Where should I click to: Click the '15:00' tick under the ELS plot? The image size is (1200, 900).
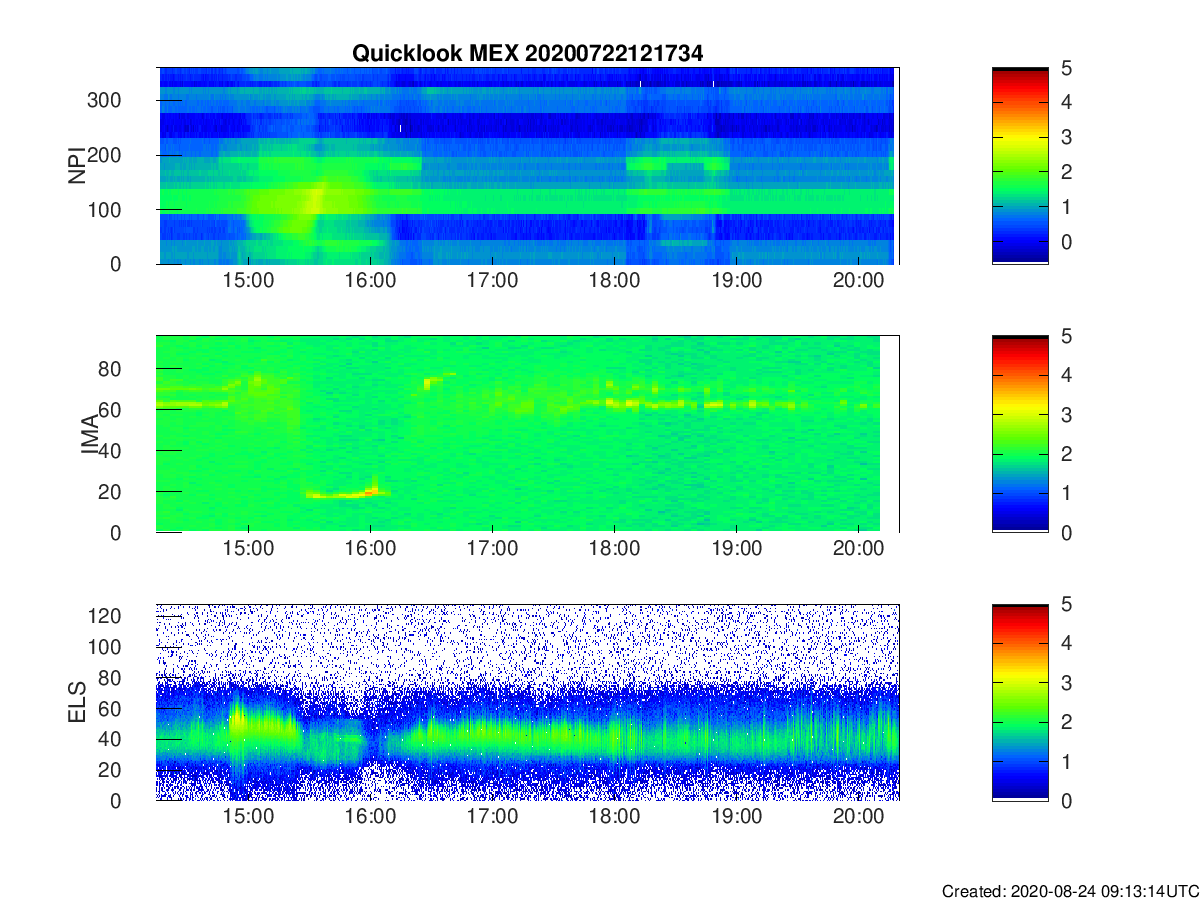248,818
